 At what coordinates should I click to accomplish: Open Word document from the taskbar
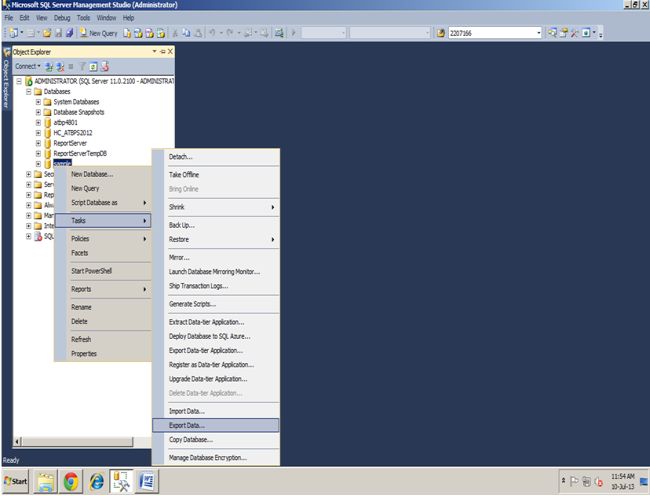tap(147, 481)
